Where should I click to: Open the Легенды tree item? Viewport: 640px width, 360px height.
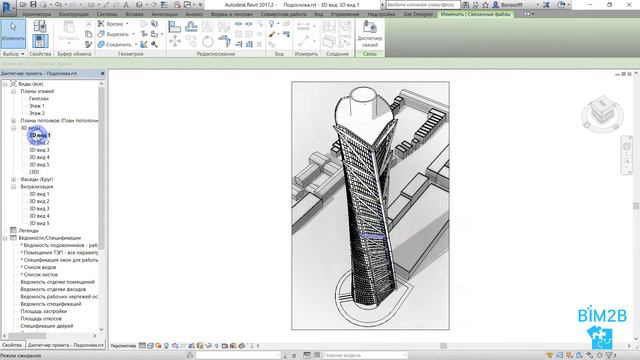[29, 231]
